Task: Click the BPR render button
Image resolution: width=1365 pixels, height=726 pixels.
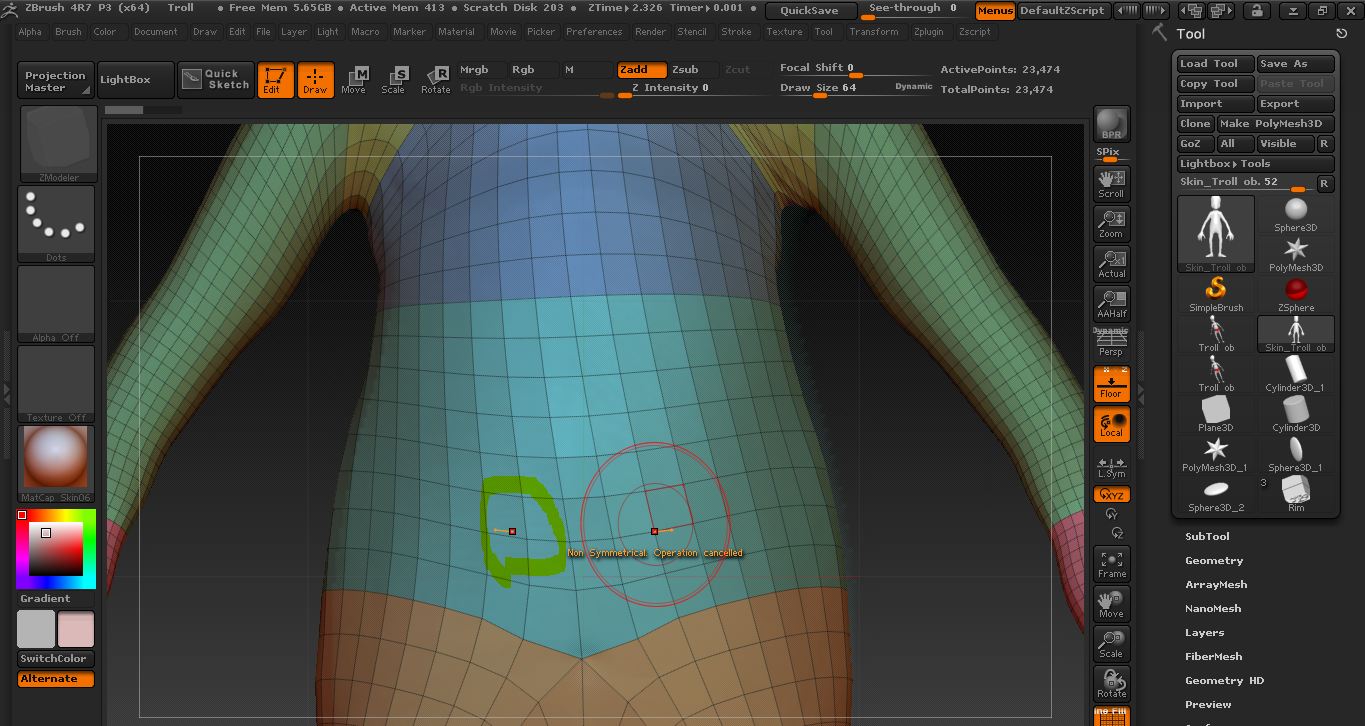Action: [1111, 124]
